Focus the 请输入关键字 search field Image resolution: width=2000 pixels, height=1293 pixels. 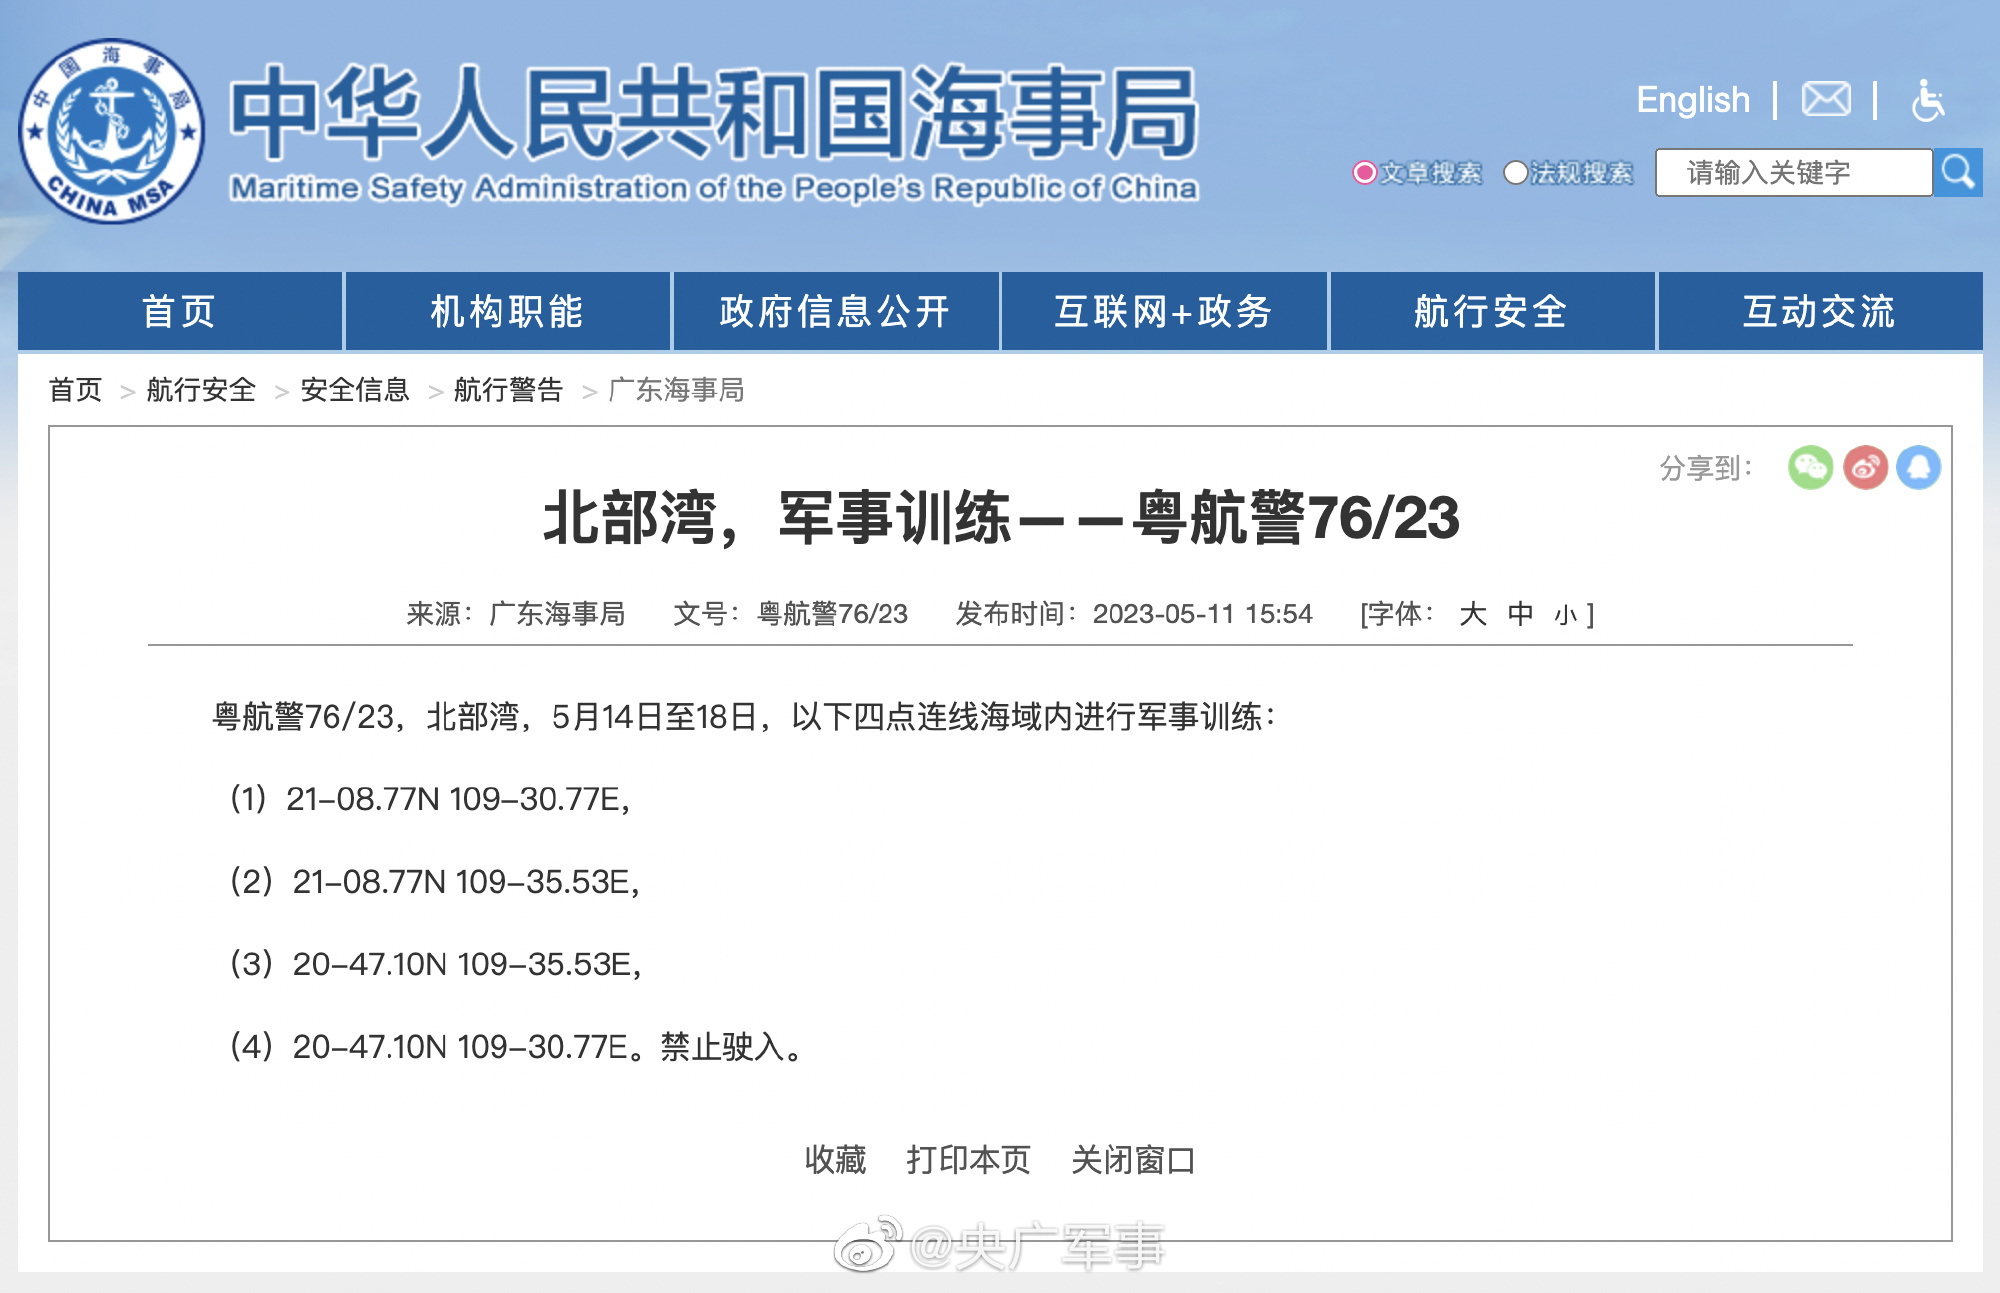click(1794, 172)
